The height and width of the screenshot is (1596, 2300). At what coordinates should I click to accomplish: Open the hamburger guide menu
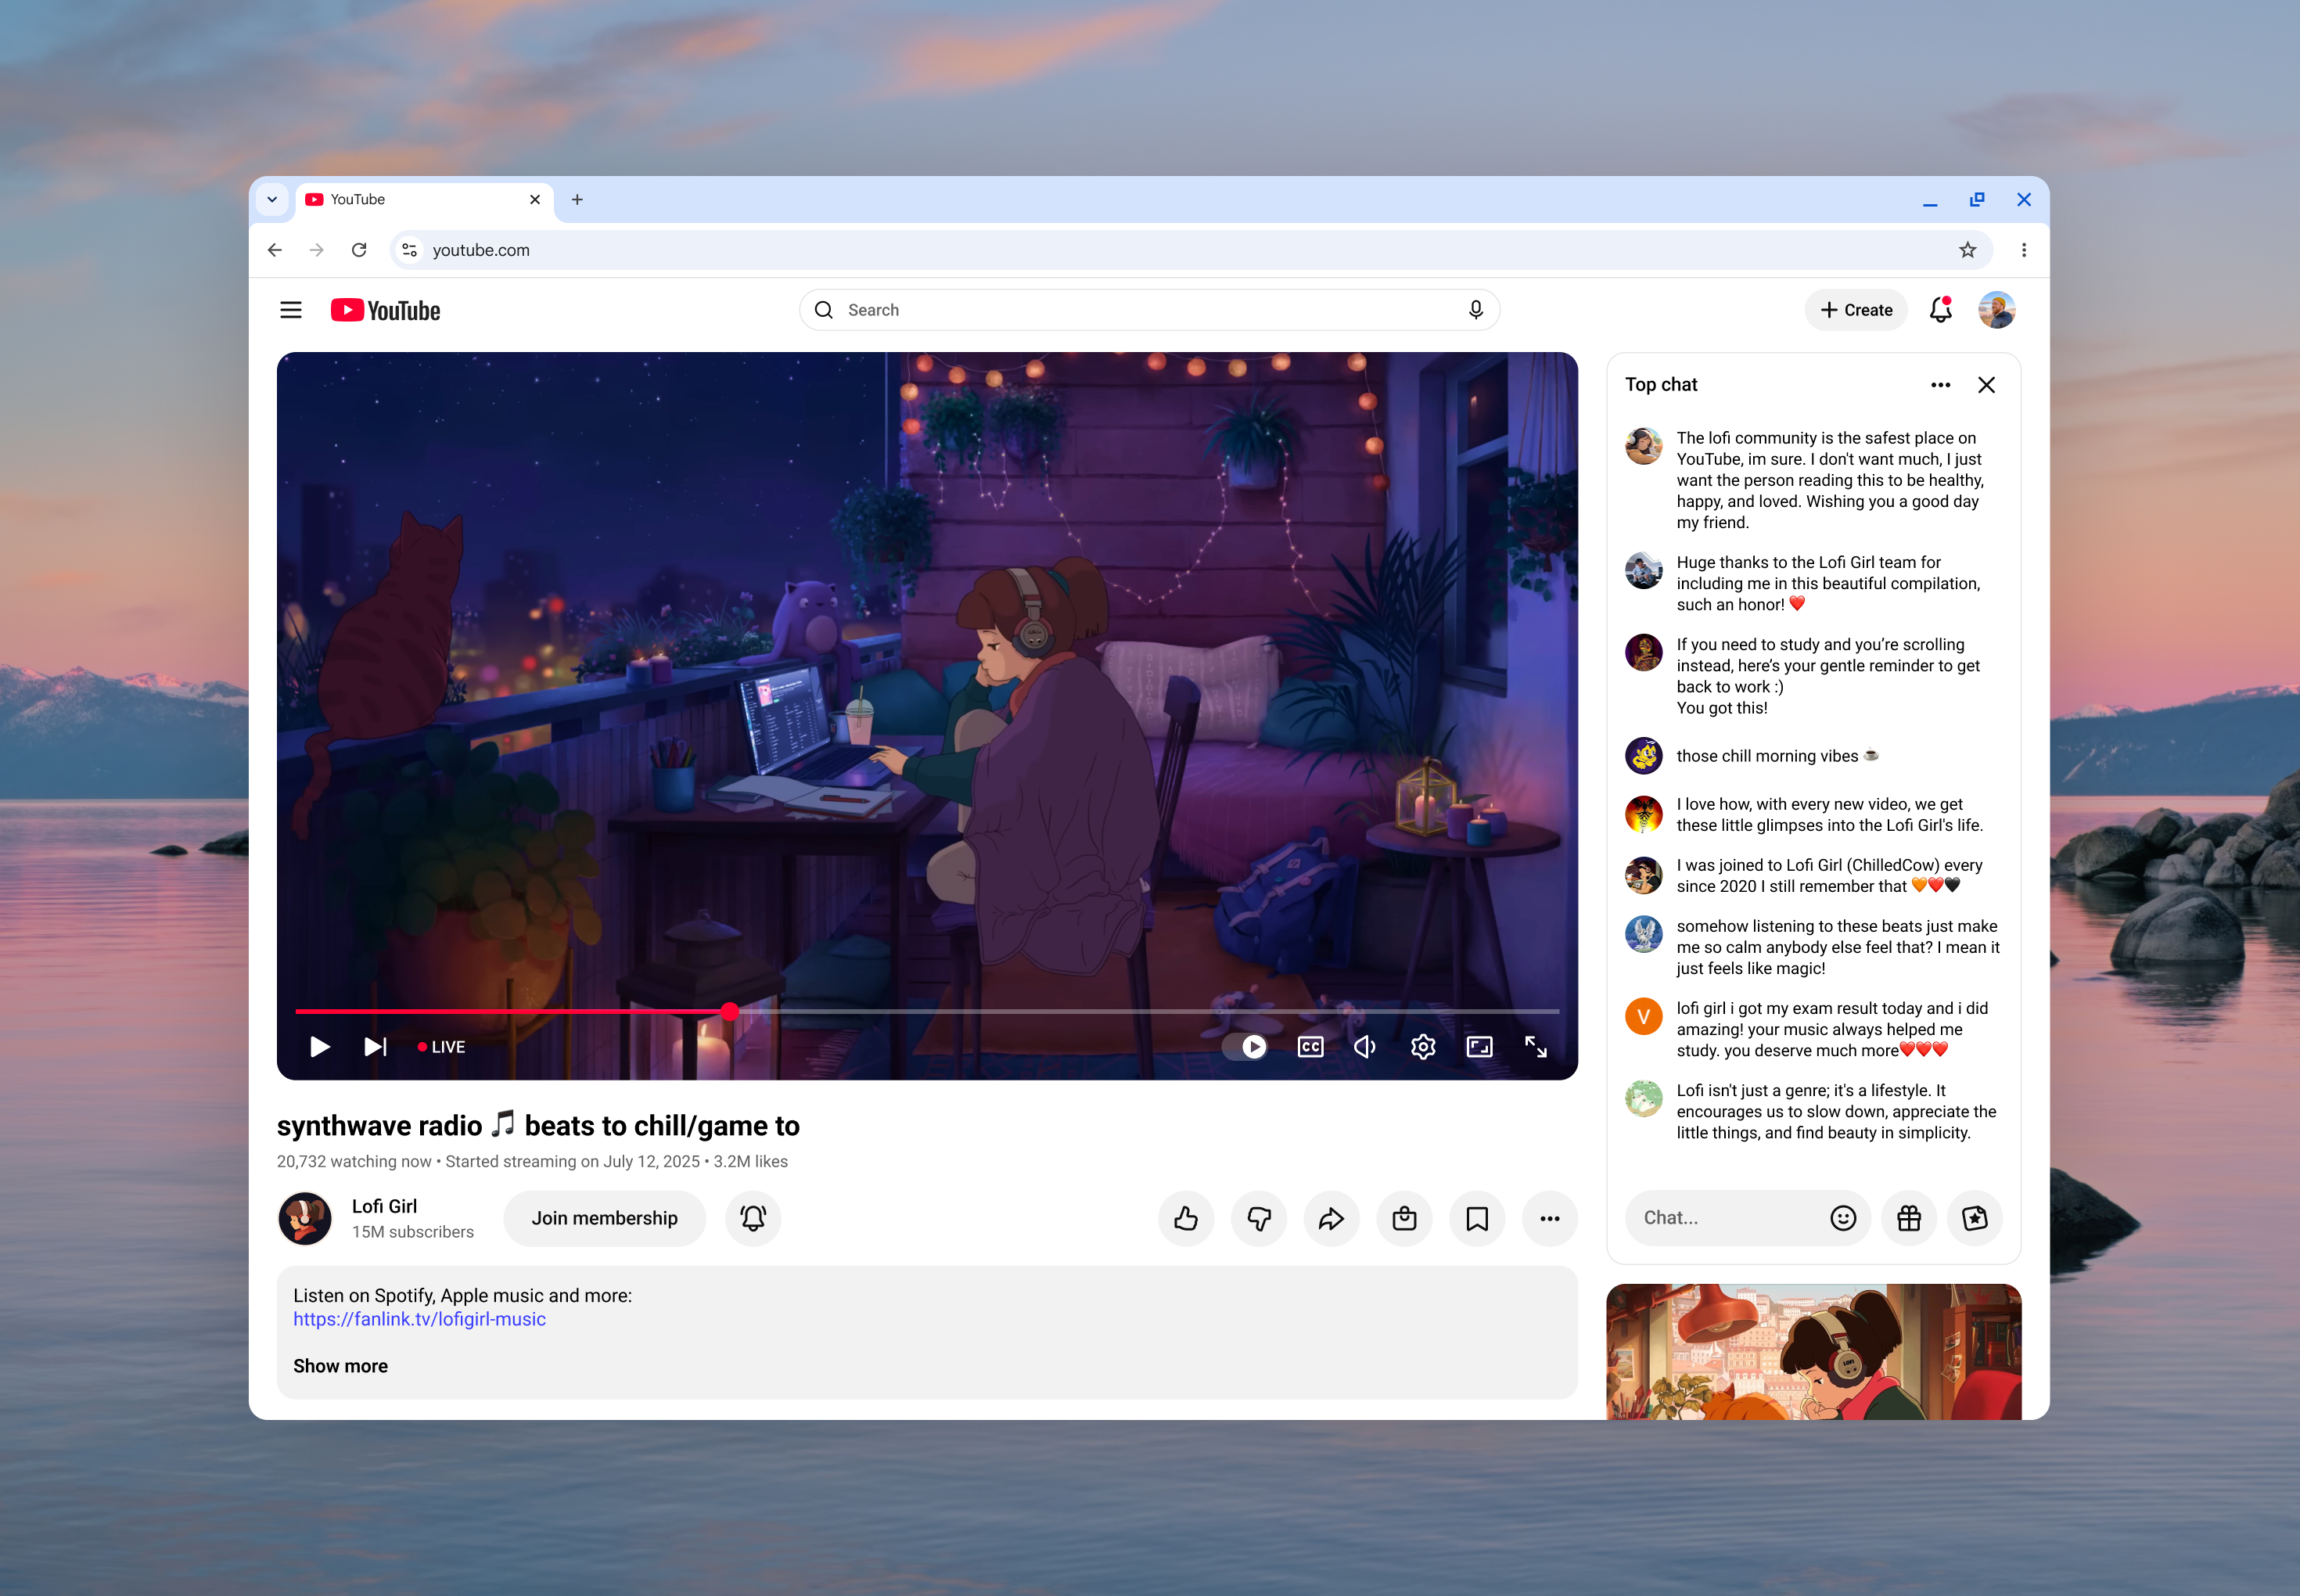pos(291,310)
